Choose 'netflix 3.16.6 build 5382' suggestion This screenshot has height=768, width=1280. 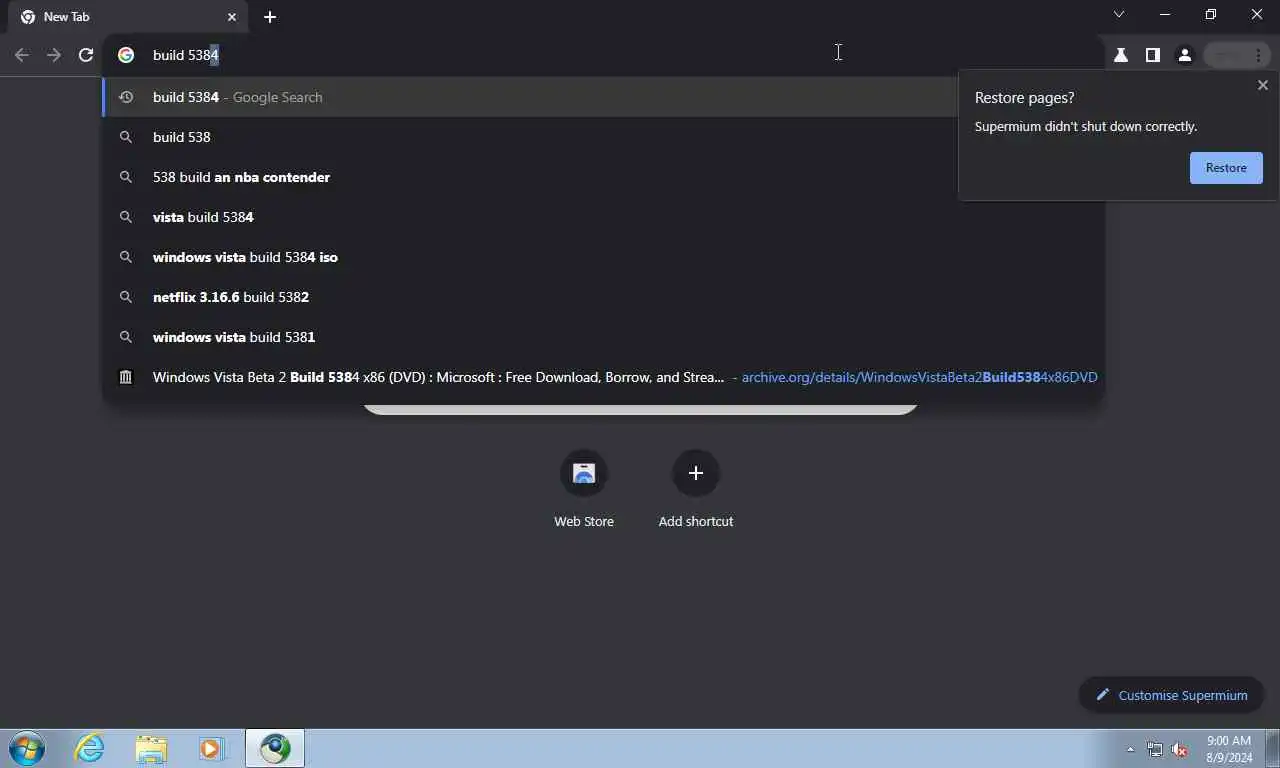tap(603, 297)
